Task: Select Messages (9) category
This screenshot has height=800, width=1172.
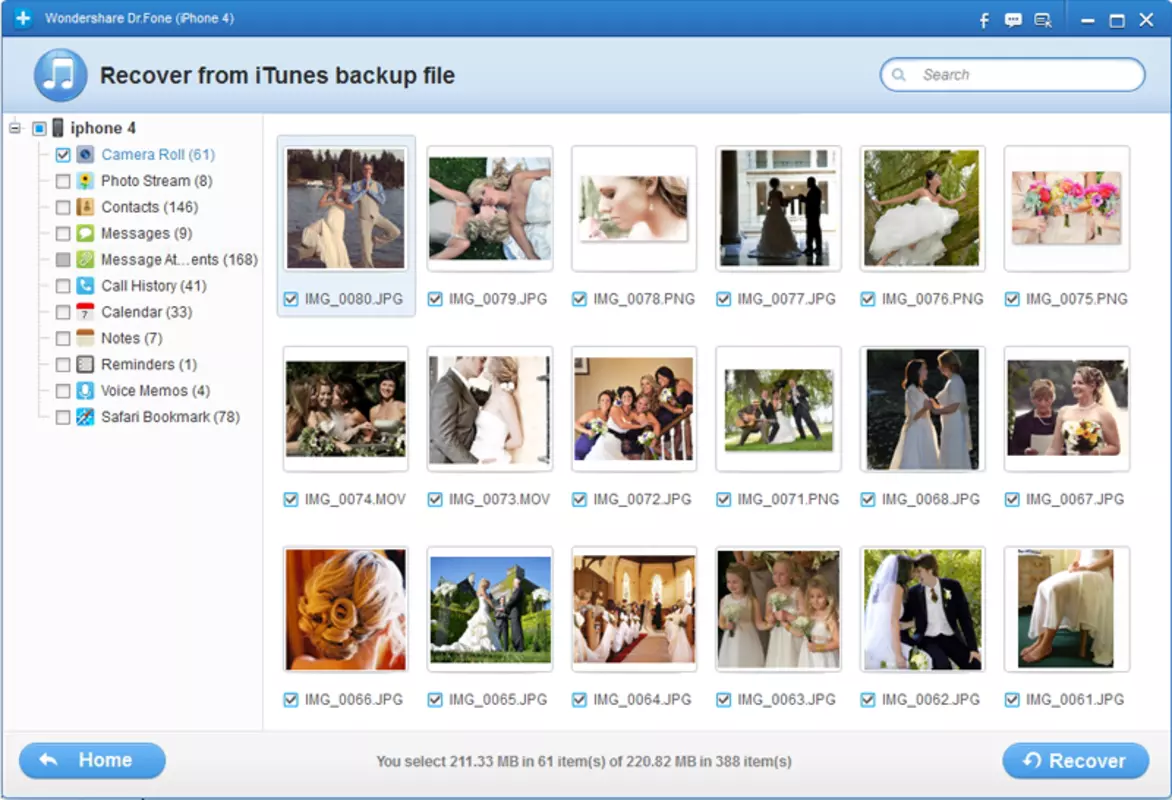Action: 146,233
